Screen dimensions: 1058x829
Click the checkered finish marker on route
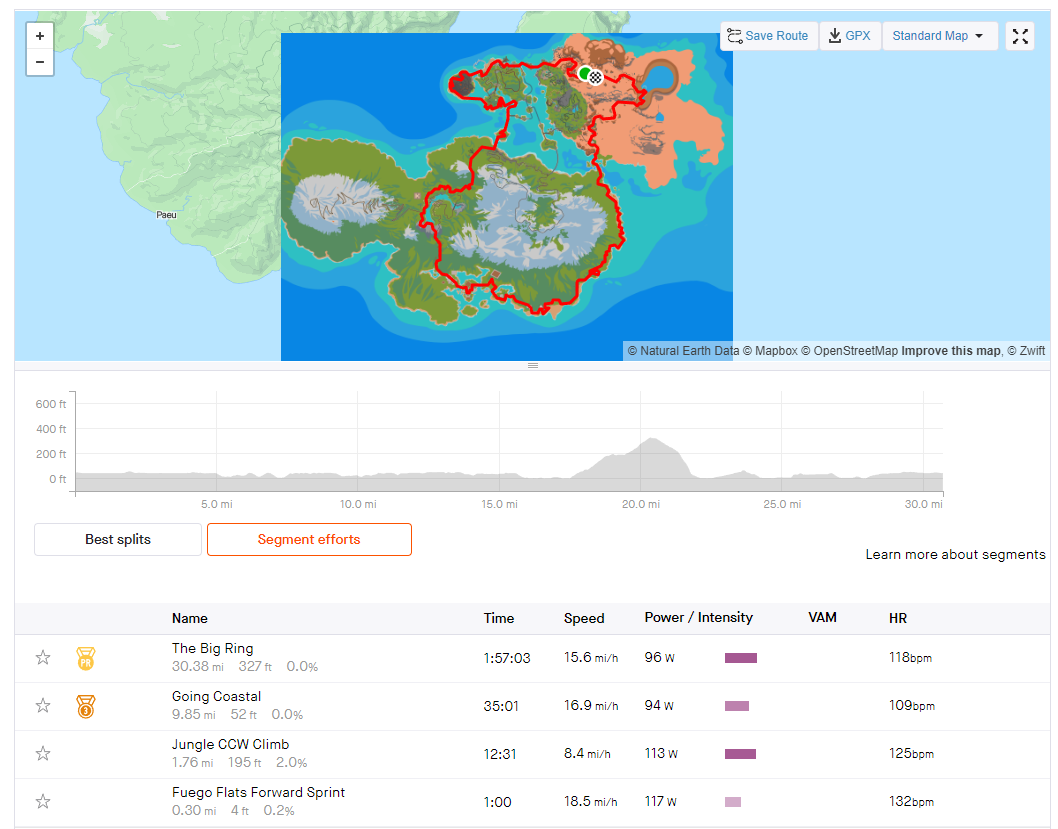point(595,77)
